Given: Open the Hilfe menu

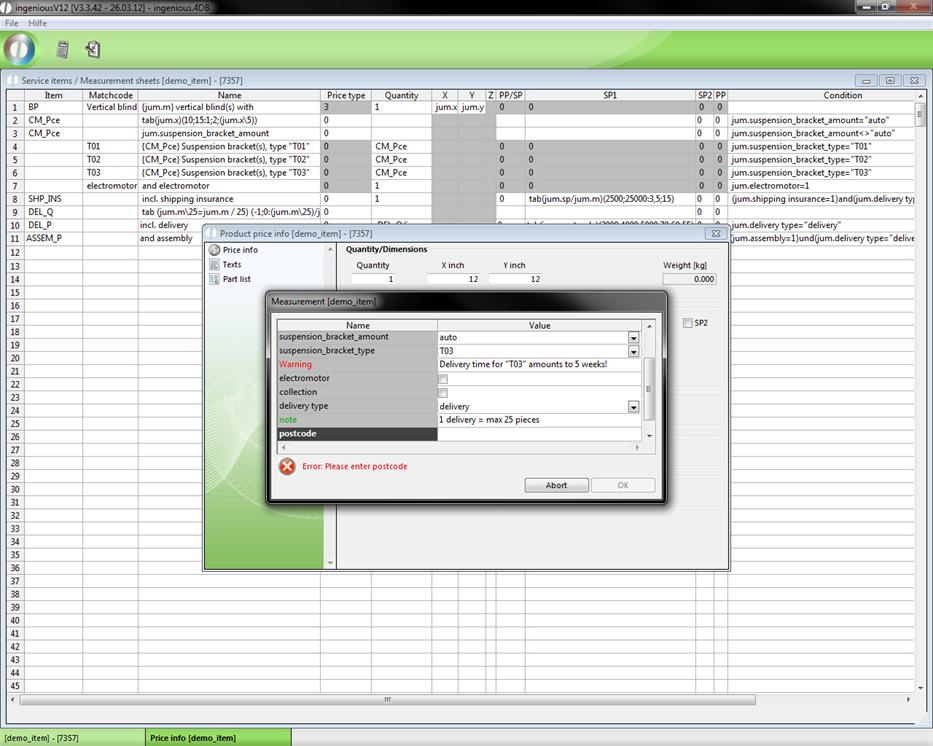Looking at the screenshot, I should point(37,23).
